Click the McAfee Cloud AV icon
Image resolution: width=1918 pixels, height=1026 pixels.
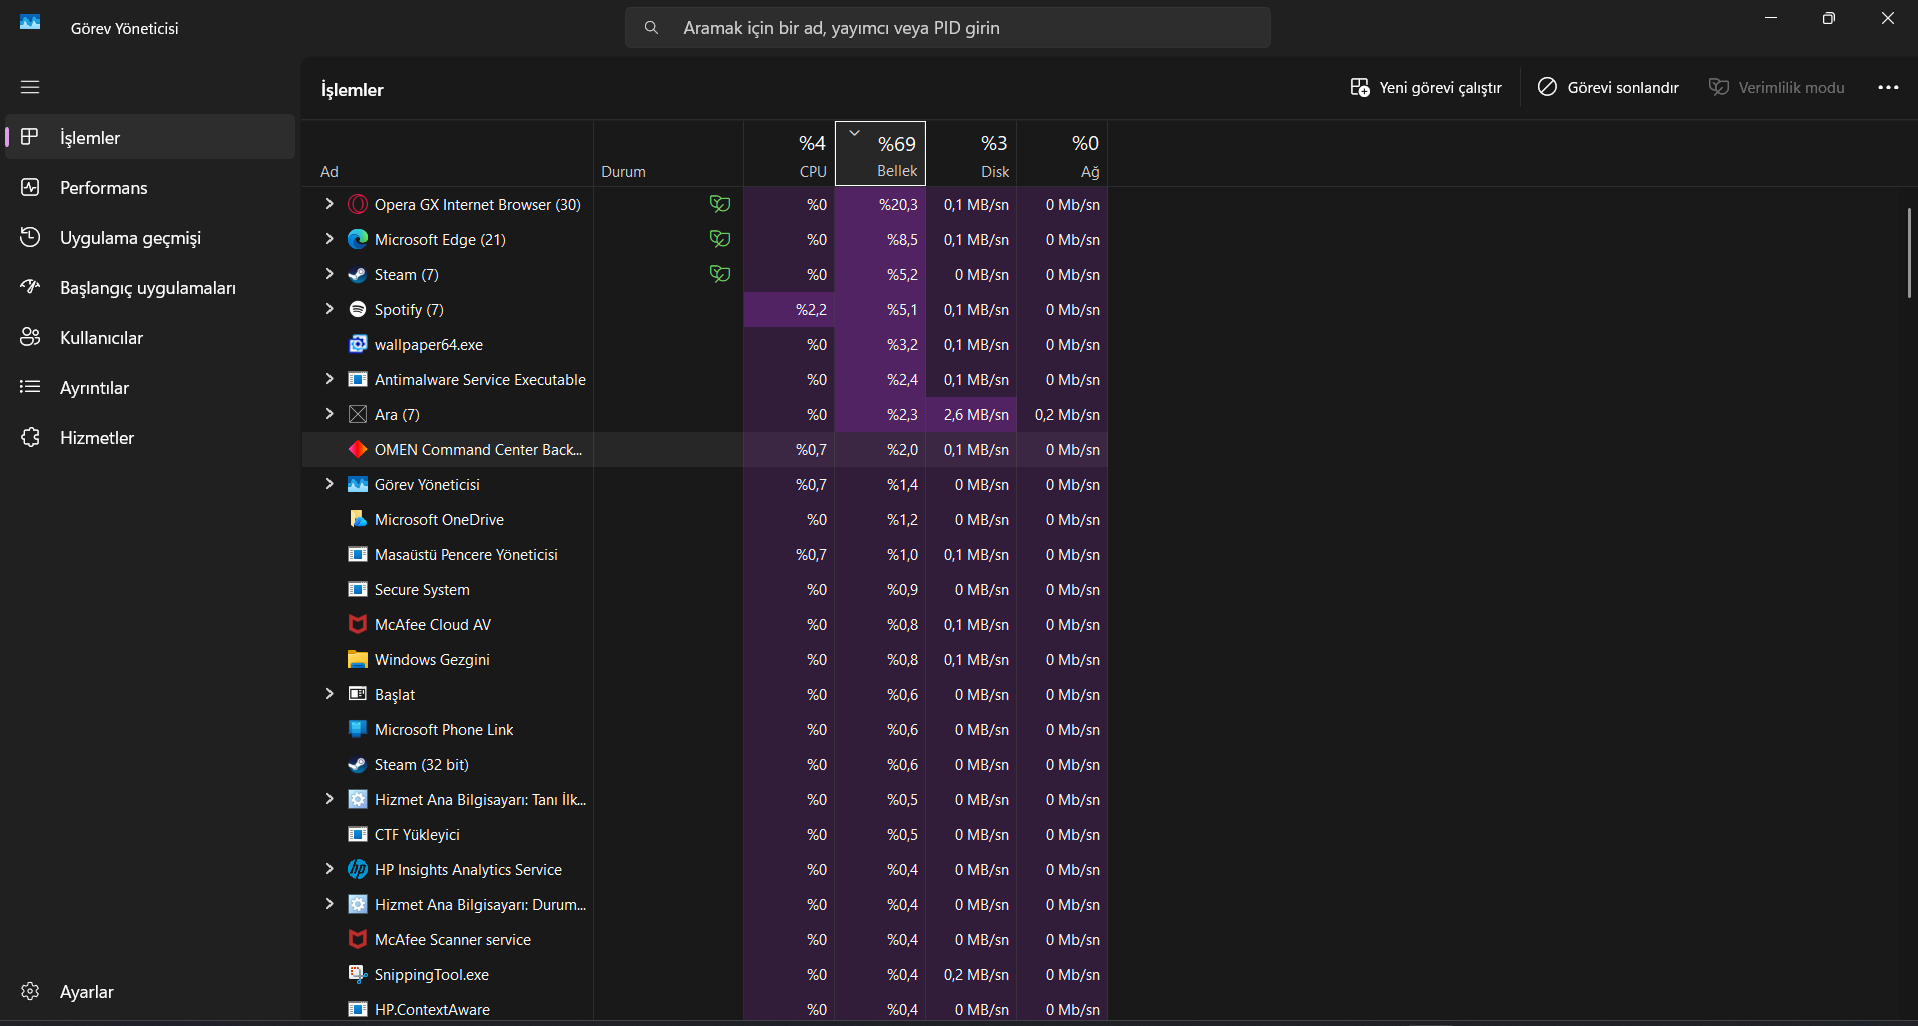tap(357, 624)
